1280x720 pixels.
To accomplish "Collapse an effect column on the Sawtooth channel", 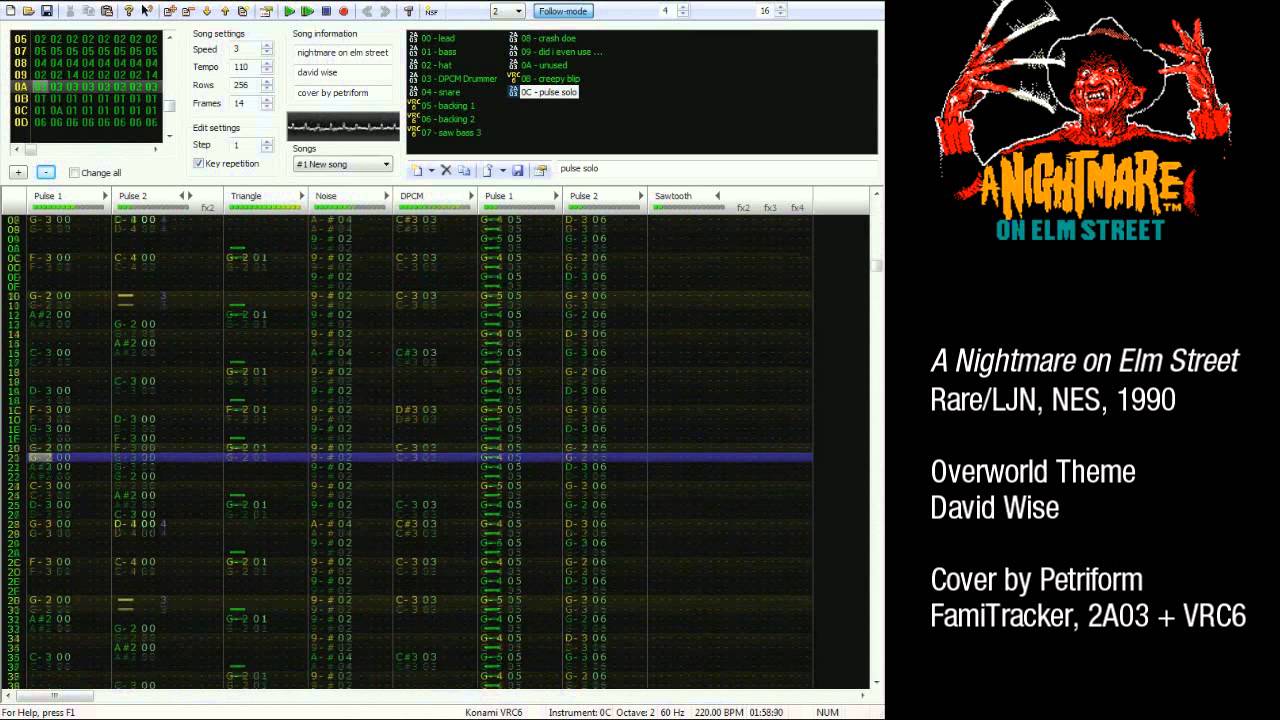I will tap(717, 196).
